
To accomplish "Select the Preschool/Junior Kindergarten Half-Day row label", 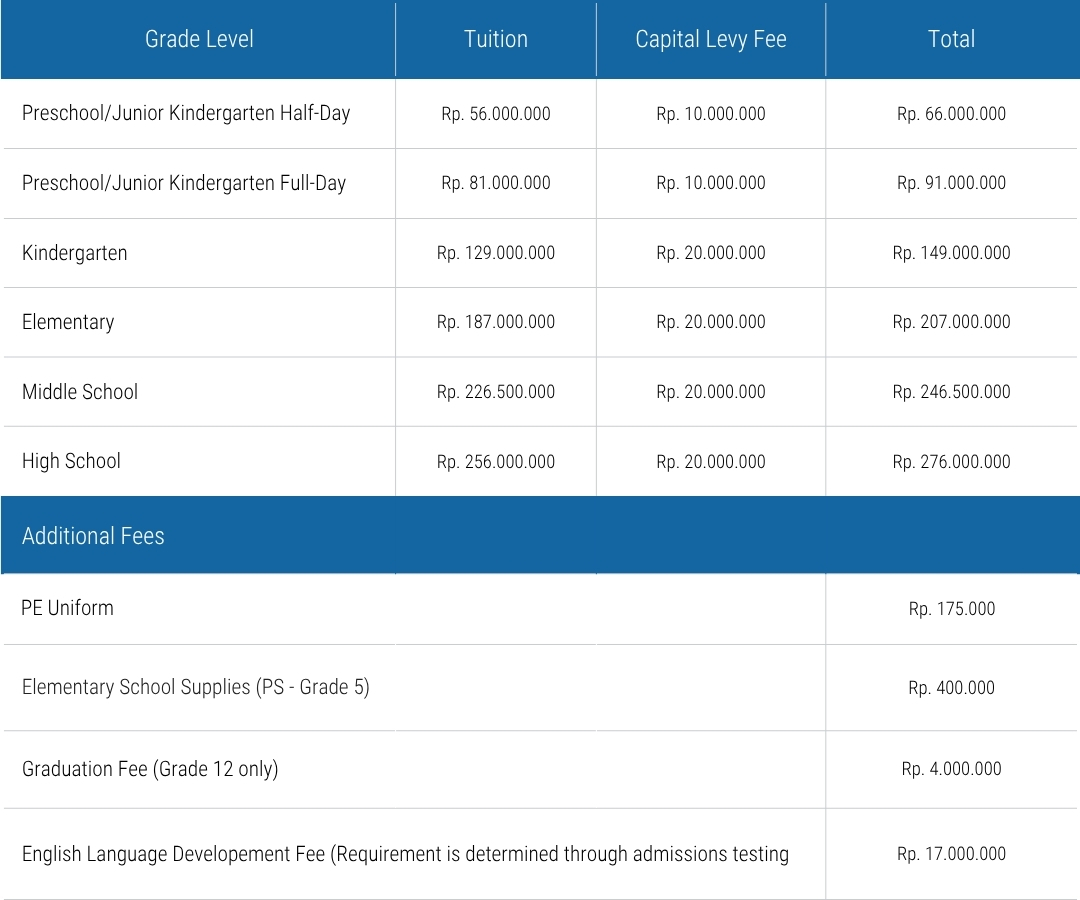I will (186, 113).
